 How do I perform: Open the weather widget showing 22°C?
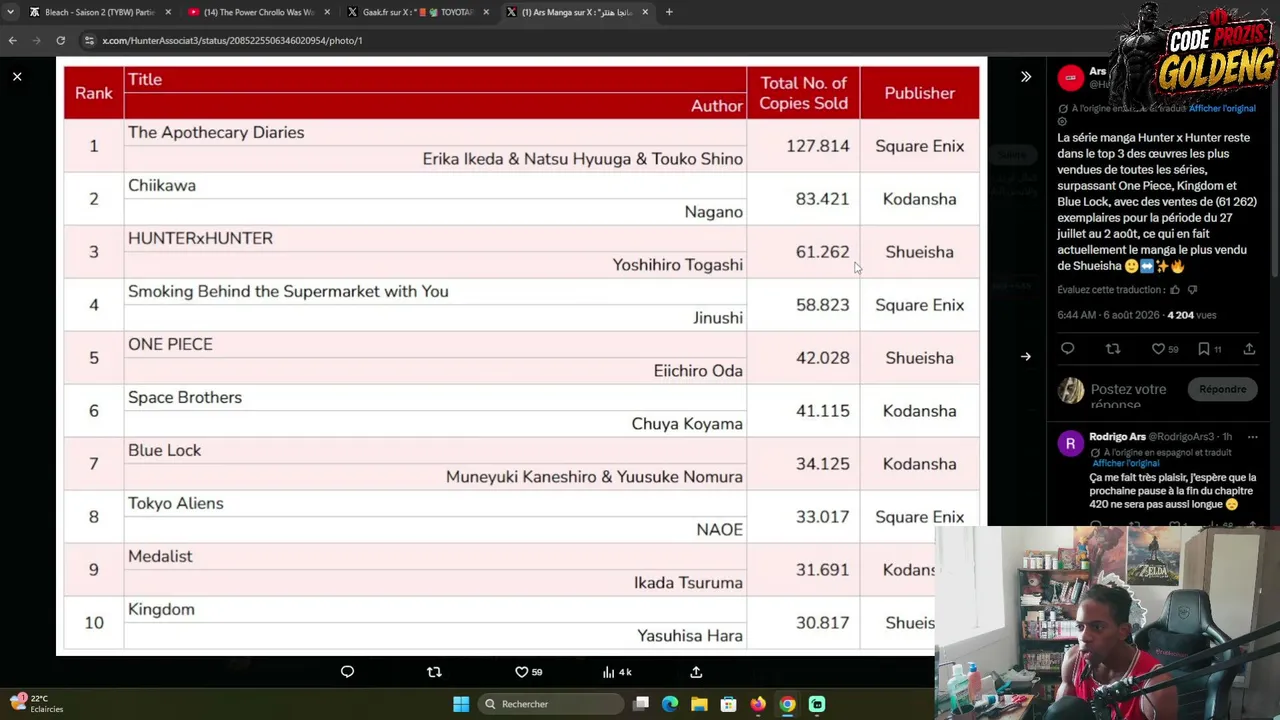[x=37, y=703]
